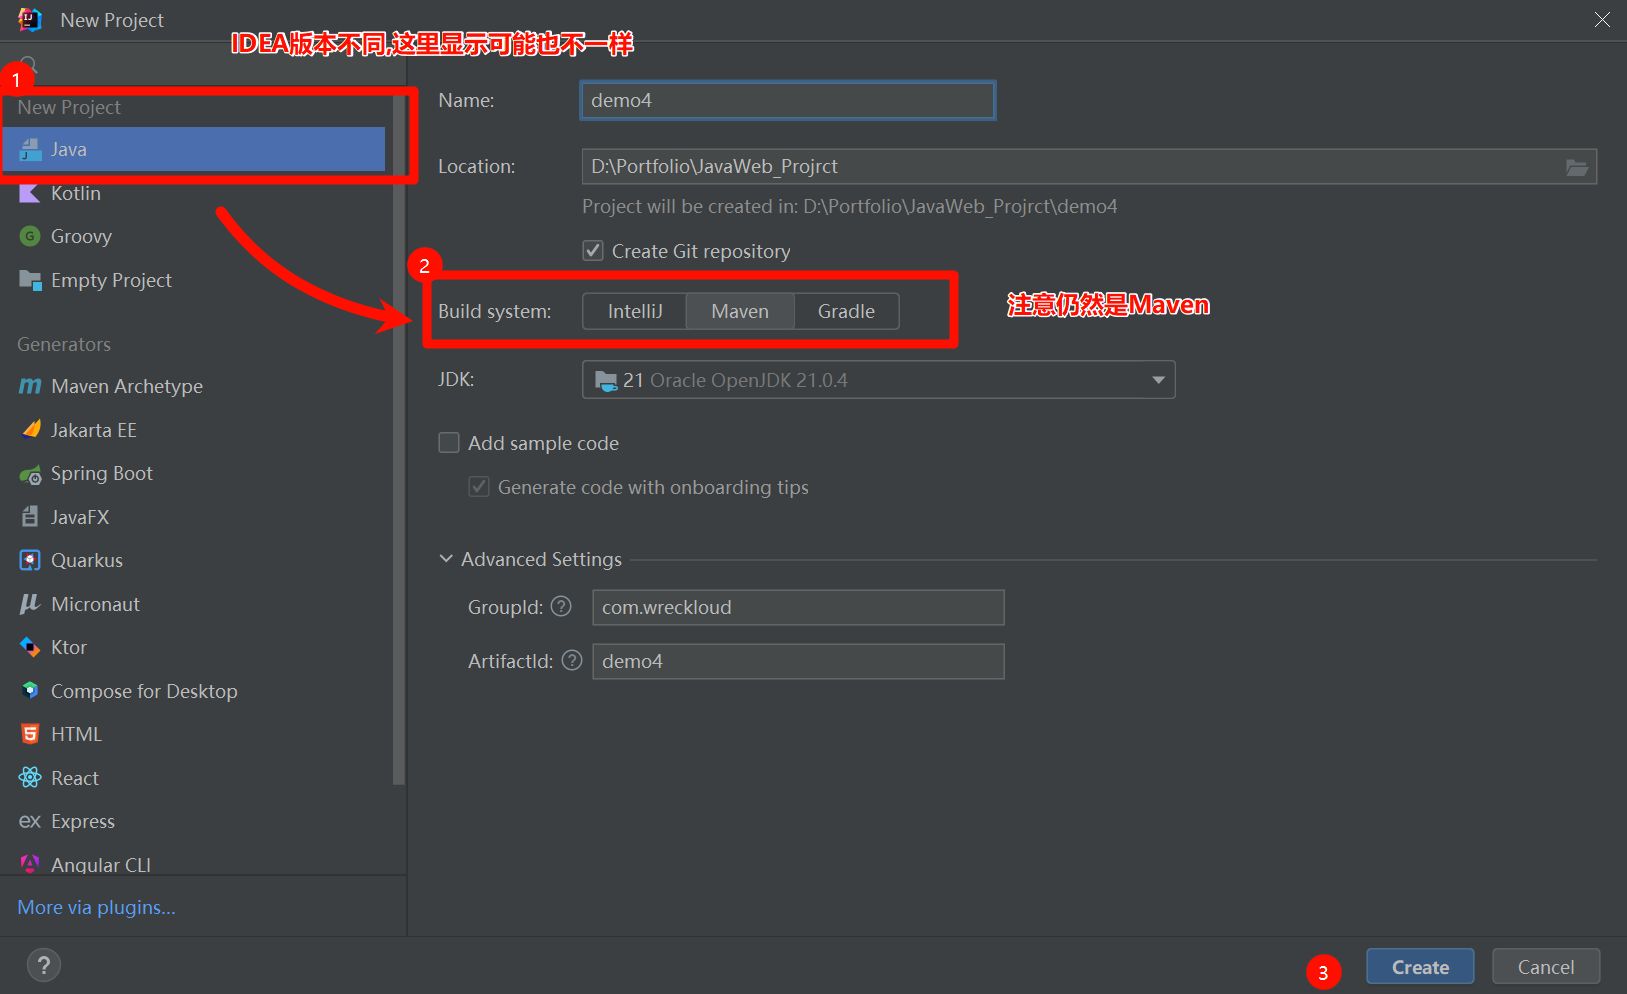Click the Compose for Desktop icon
Viewport: 1627px width, 994px height.
tap(30, 691)
